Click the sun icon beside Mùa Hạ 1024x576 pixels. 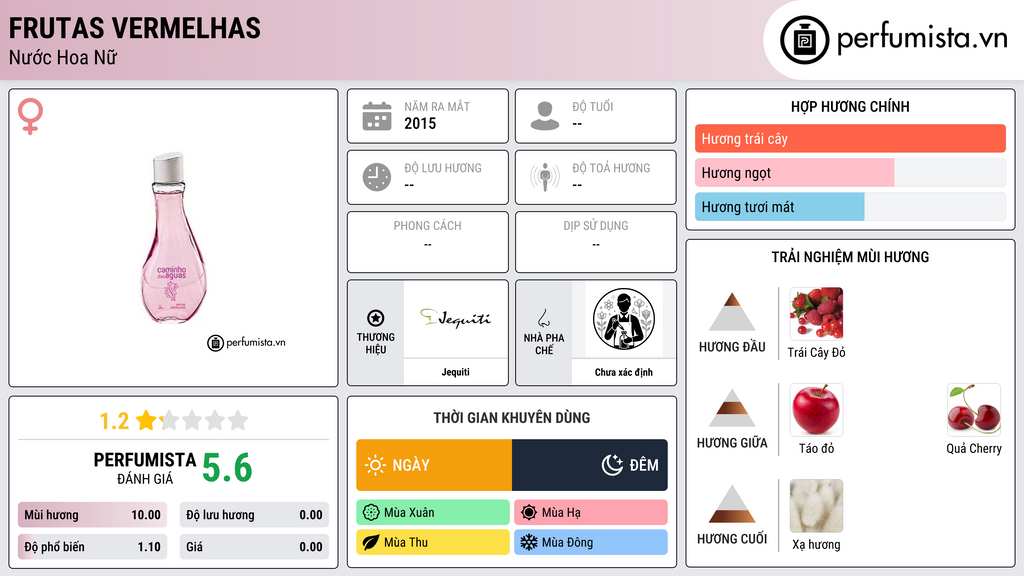tap(529, 513)
